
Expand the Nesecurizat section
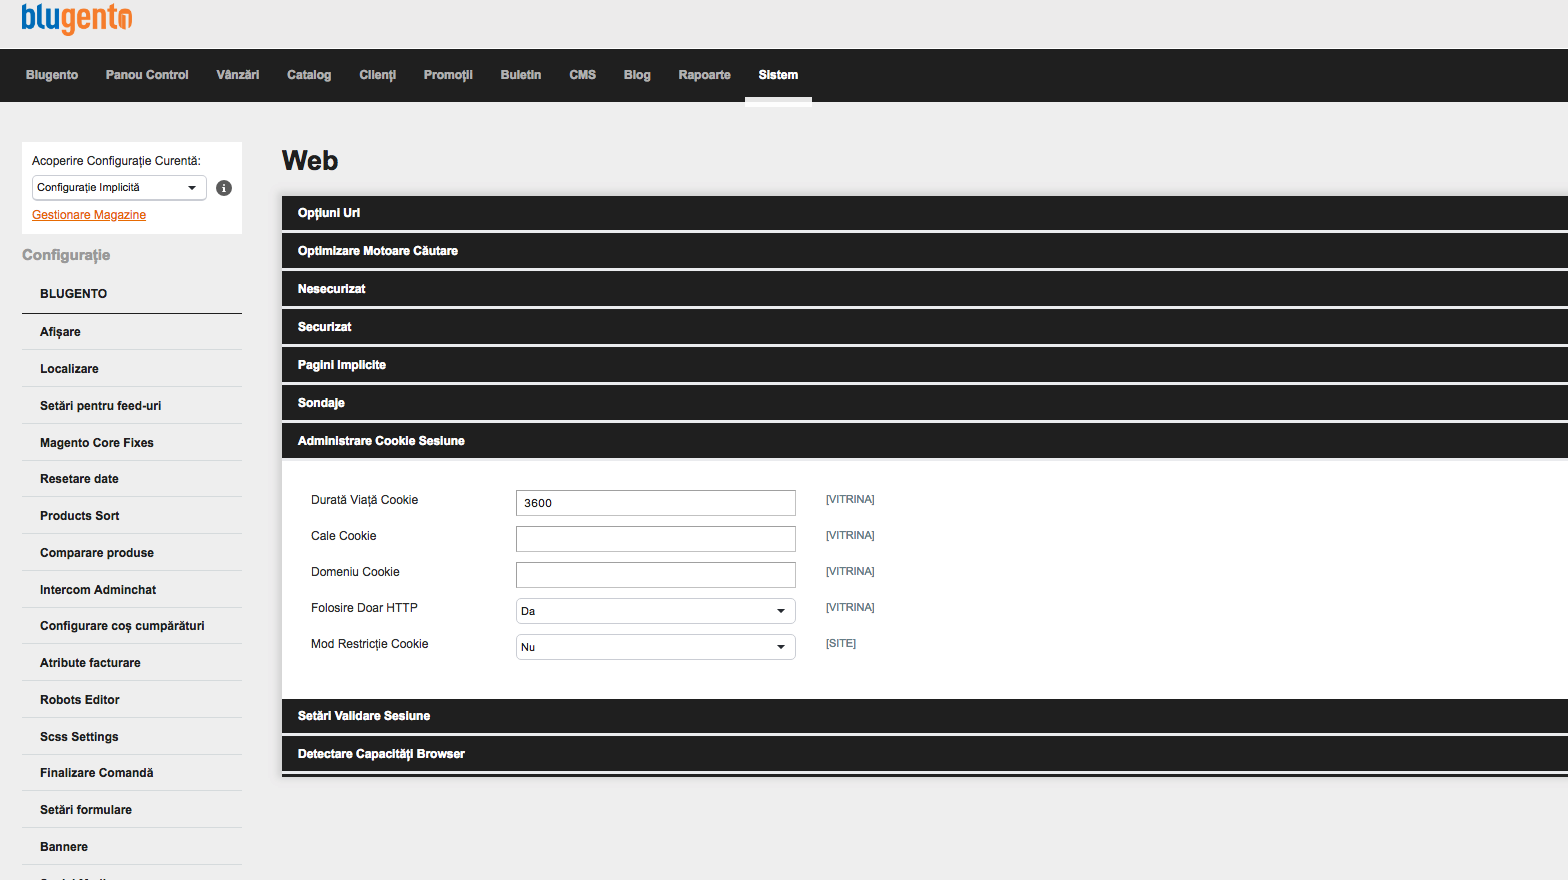[x=925, y=289]
